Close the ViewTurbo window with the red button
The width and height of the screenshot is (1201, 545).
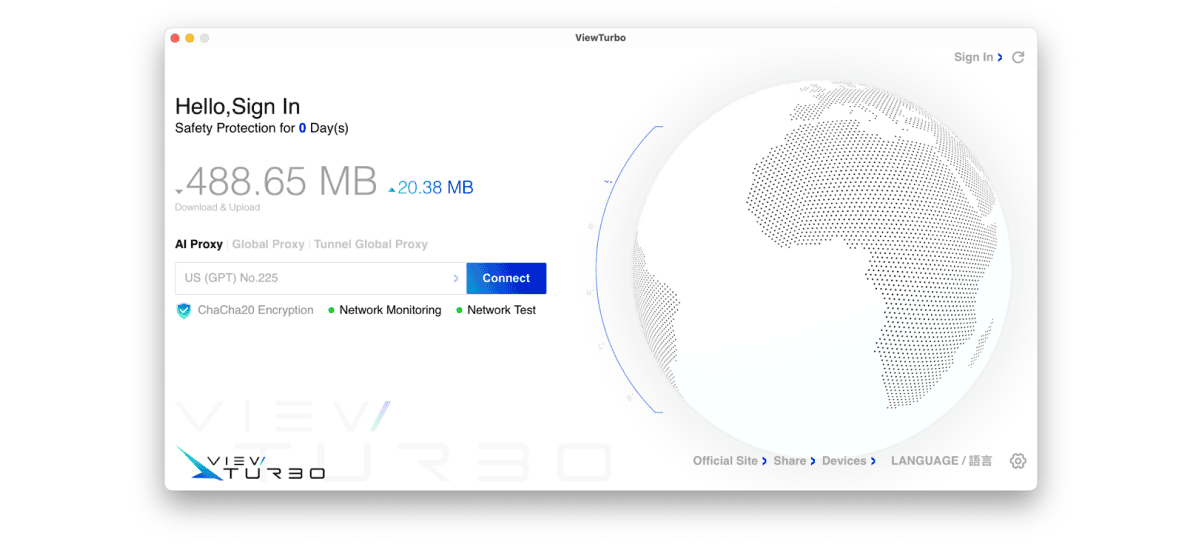click(175, 38)
